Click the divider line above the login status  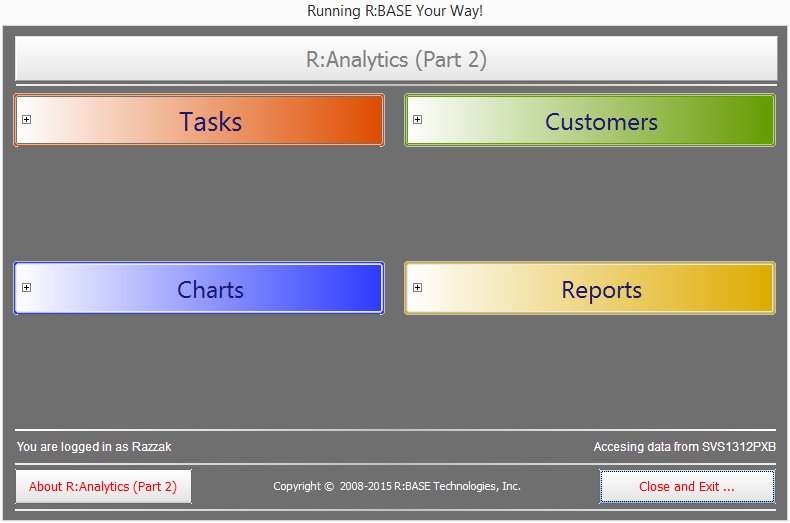pyautogui.click(x=396, y=431)
